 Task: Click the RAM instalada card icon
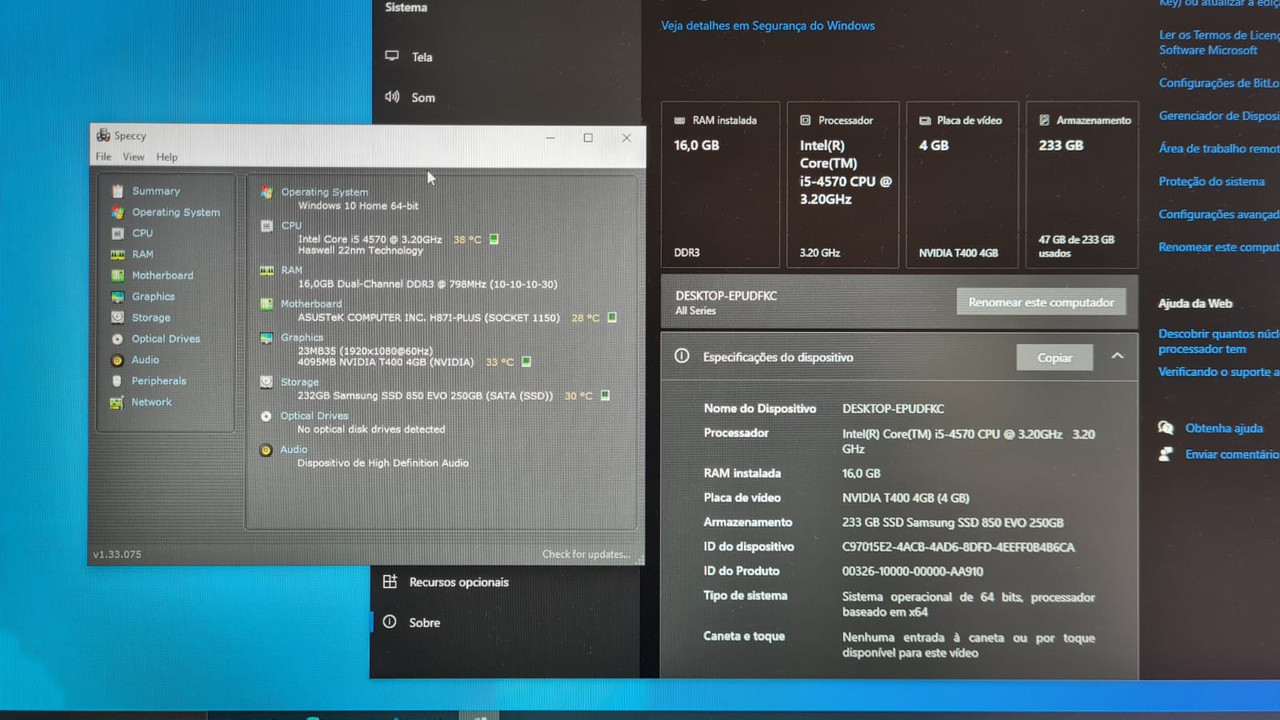pyautogui.click(x=680, y=120)
